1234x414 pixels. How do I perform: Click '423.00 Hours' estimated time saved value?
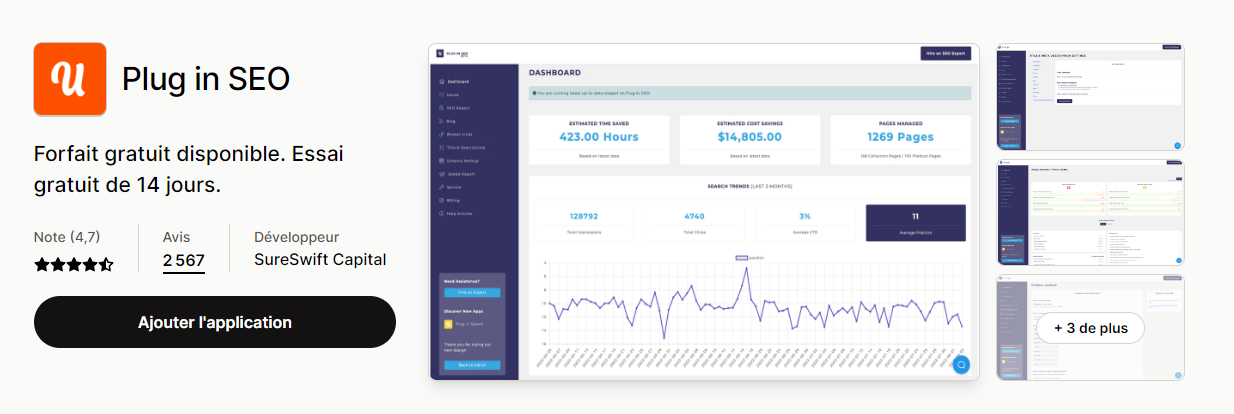(x=599, y=137)
